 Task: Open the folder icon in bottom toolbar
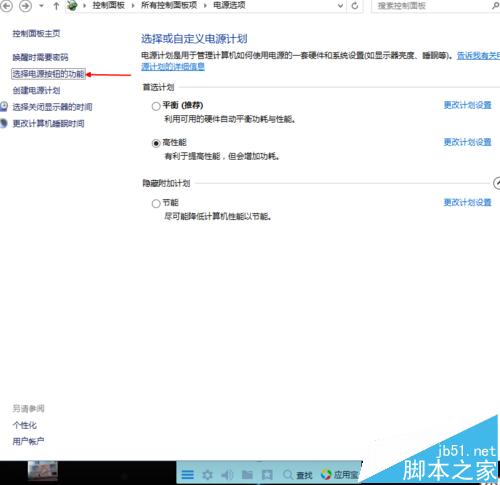click(x=247, y=474)
